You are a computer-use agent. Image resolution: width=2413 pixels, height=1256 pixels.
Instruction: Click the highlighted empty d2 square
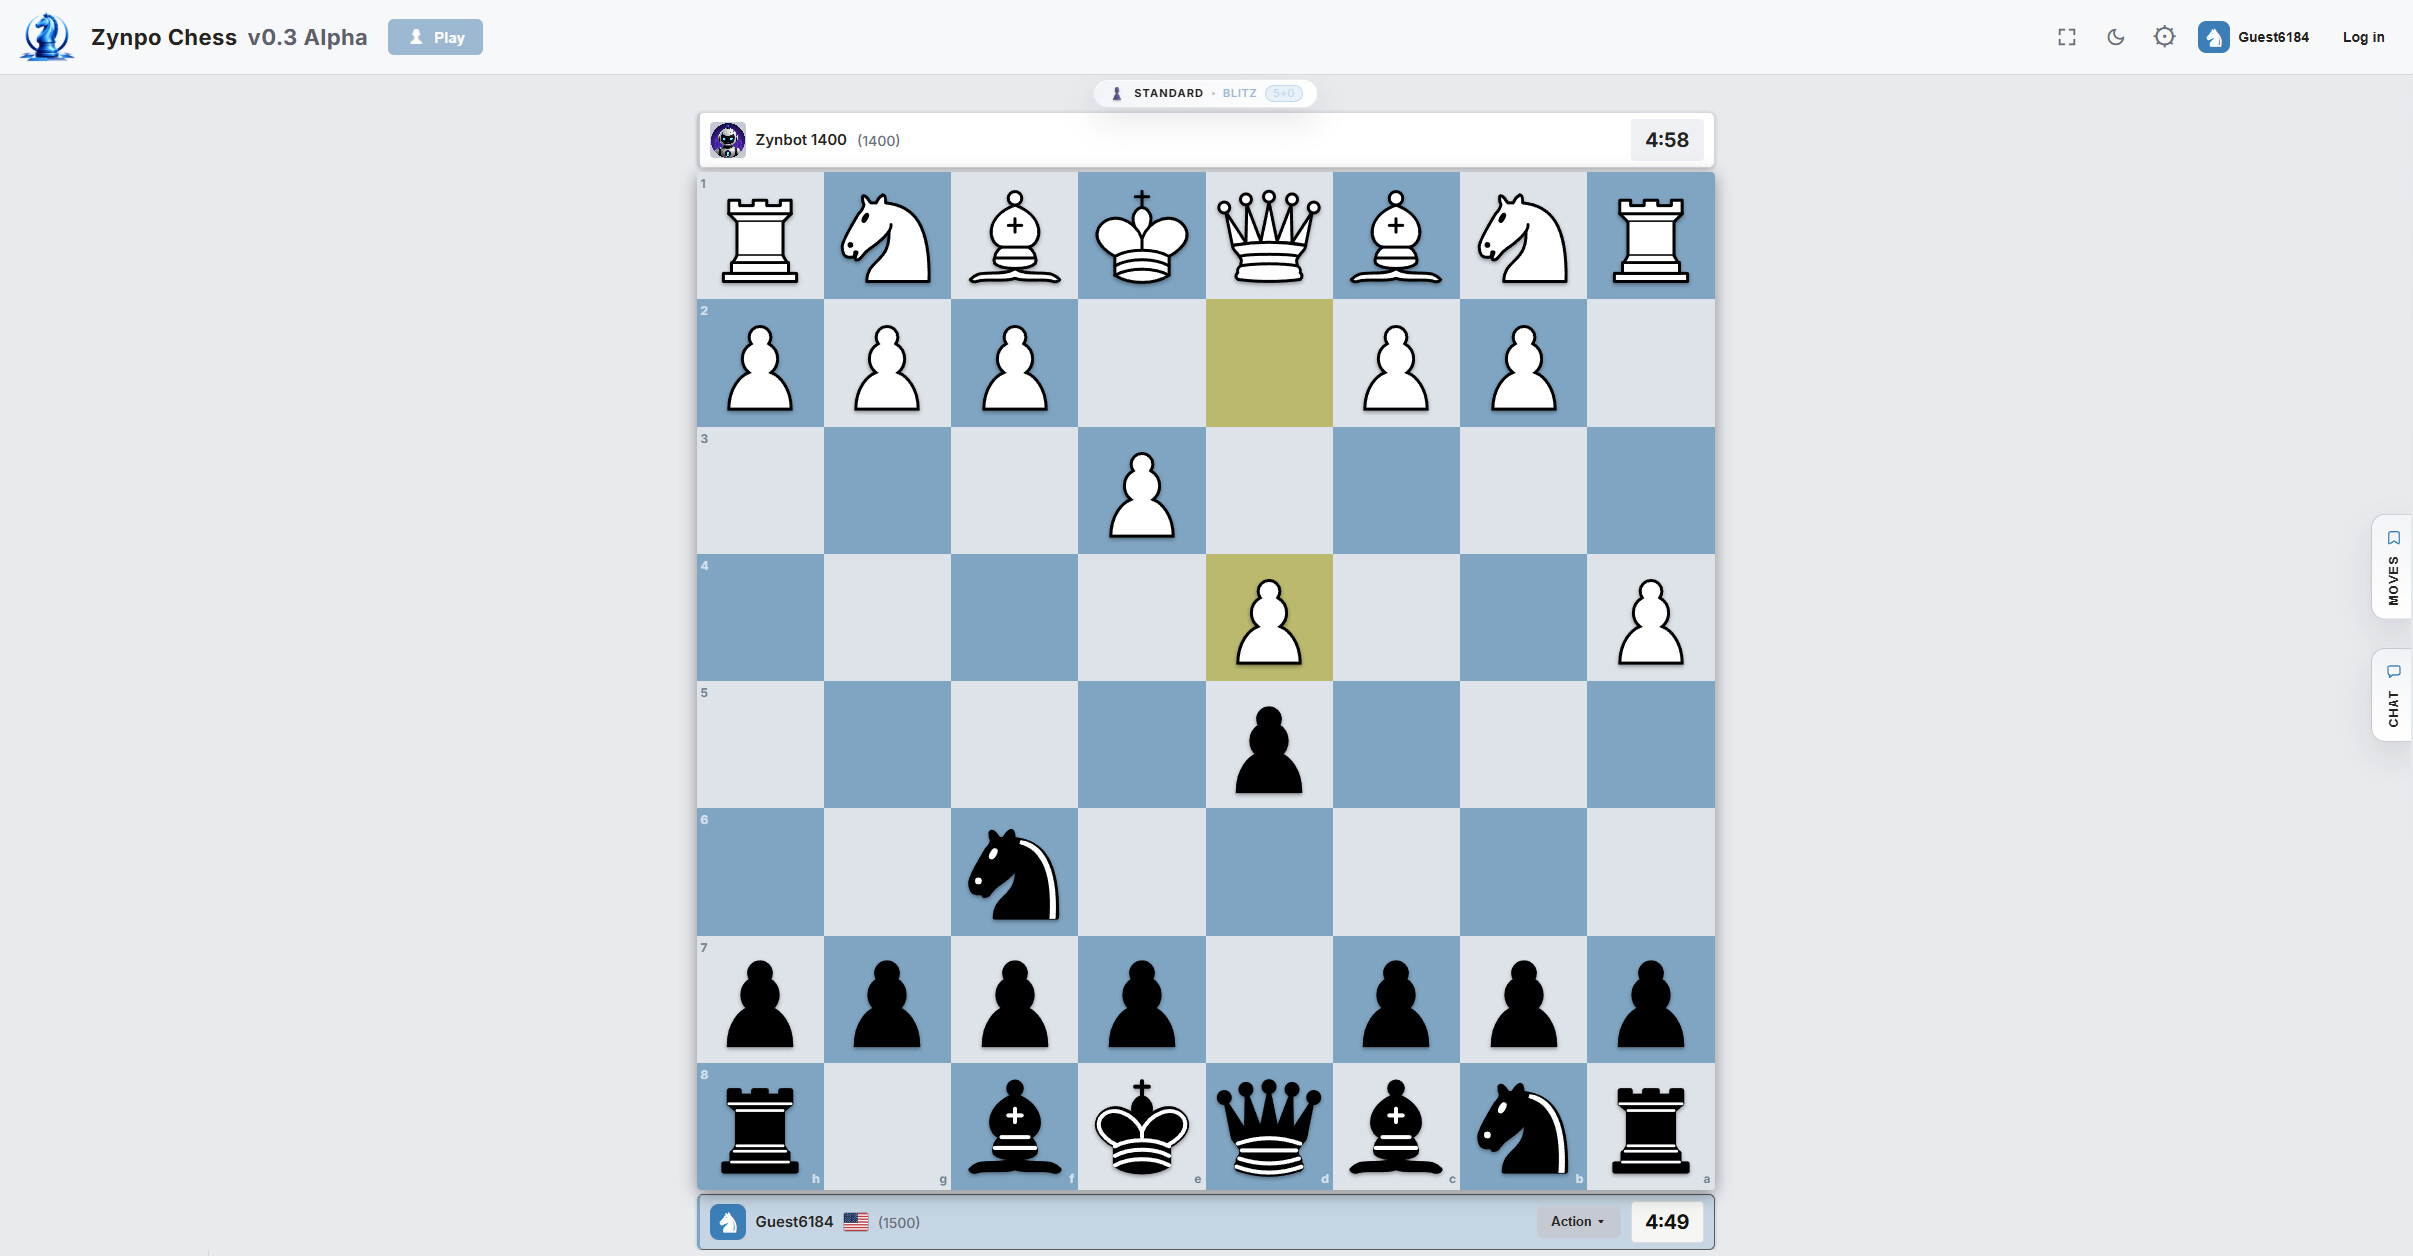point(1269,363)
